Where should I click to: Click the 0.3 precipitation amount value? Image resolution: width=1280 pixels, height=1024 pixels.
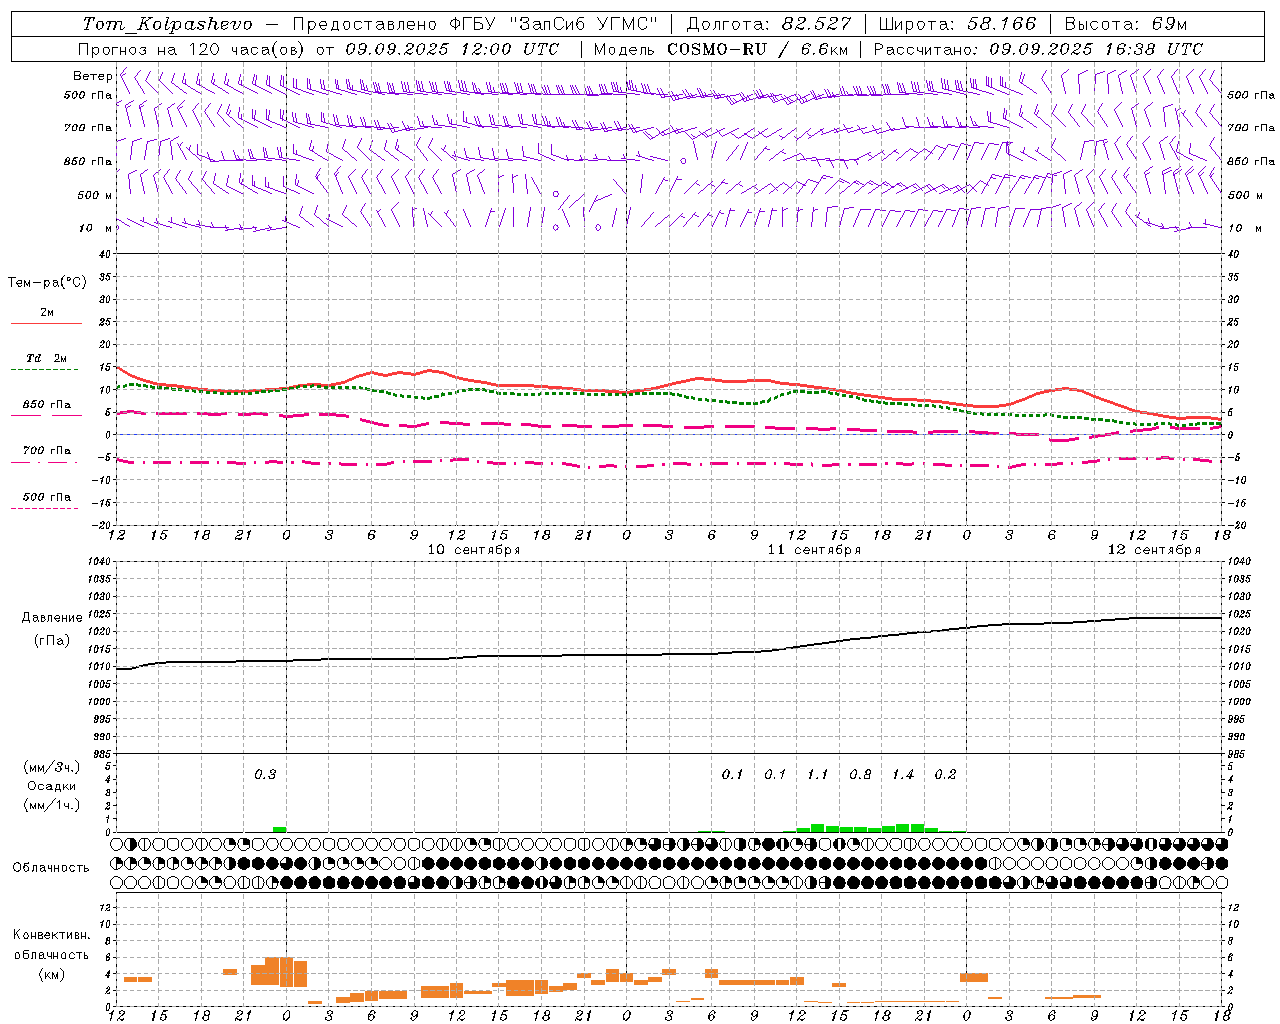(x=265, y=775)
